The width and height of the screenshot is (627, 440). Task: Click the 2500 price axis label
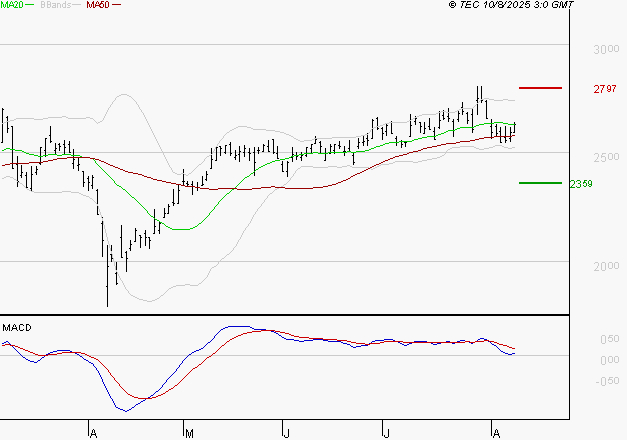[604, 158]
